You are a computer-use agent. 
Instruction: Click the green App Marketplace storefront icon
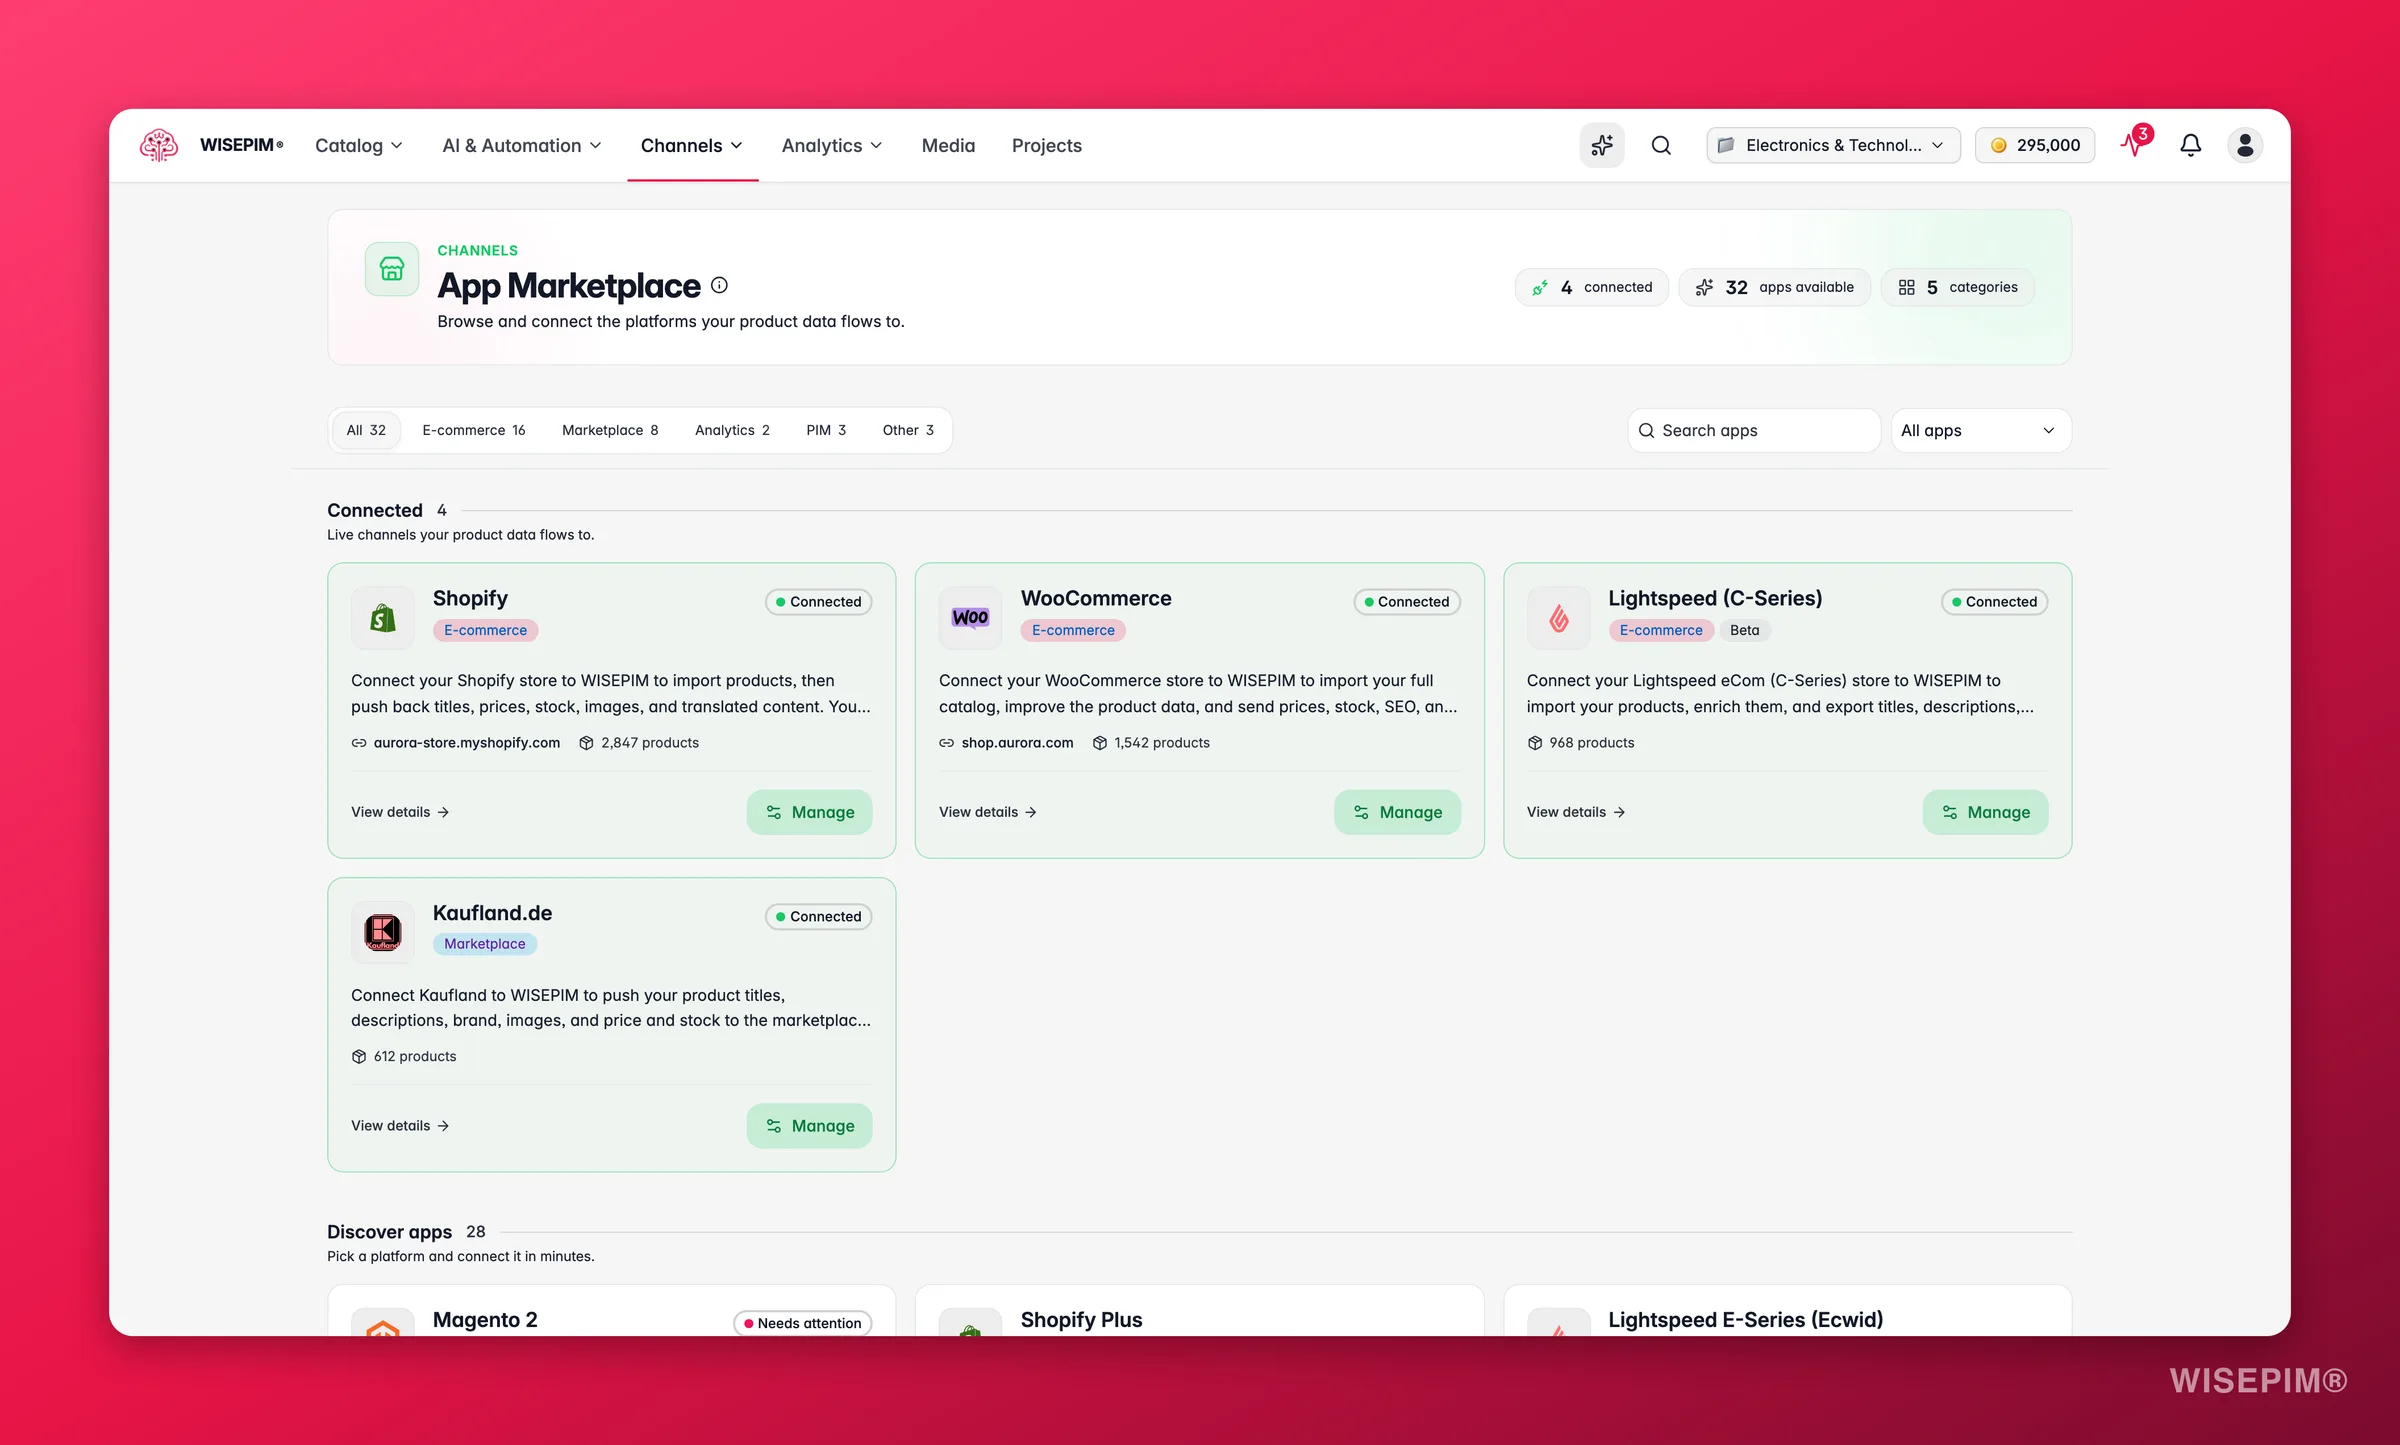[x=392, y=269]
